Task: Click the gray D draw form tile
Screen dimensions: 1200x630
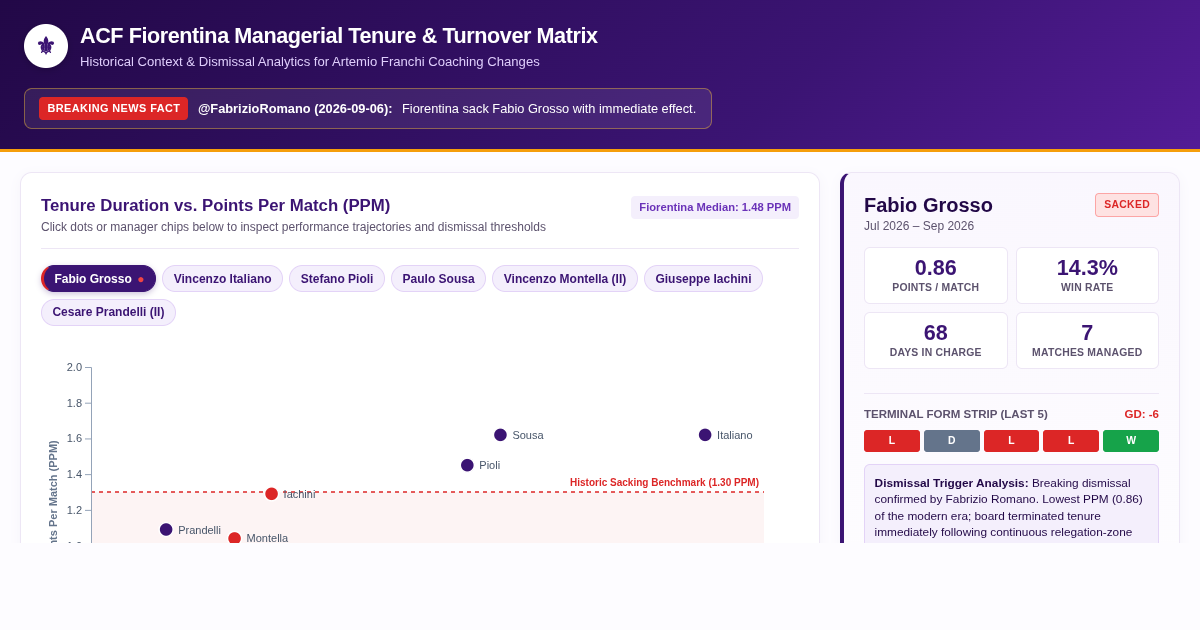Action: pos(952,441)
